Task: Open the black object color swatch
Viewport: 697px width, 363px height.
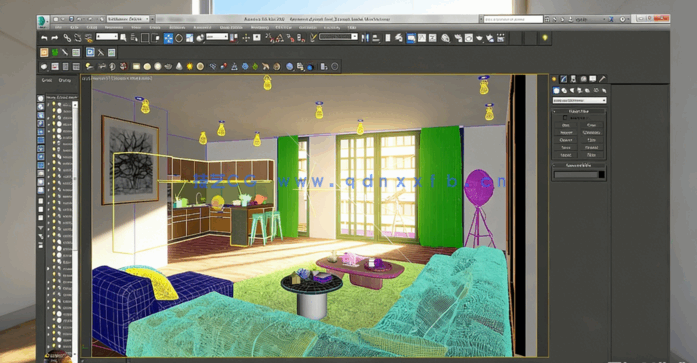Action: tap(601, 175)
